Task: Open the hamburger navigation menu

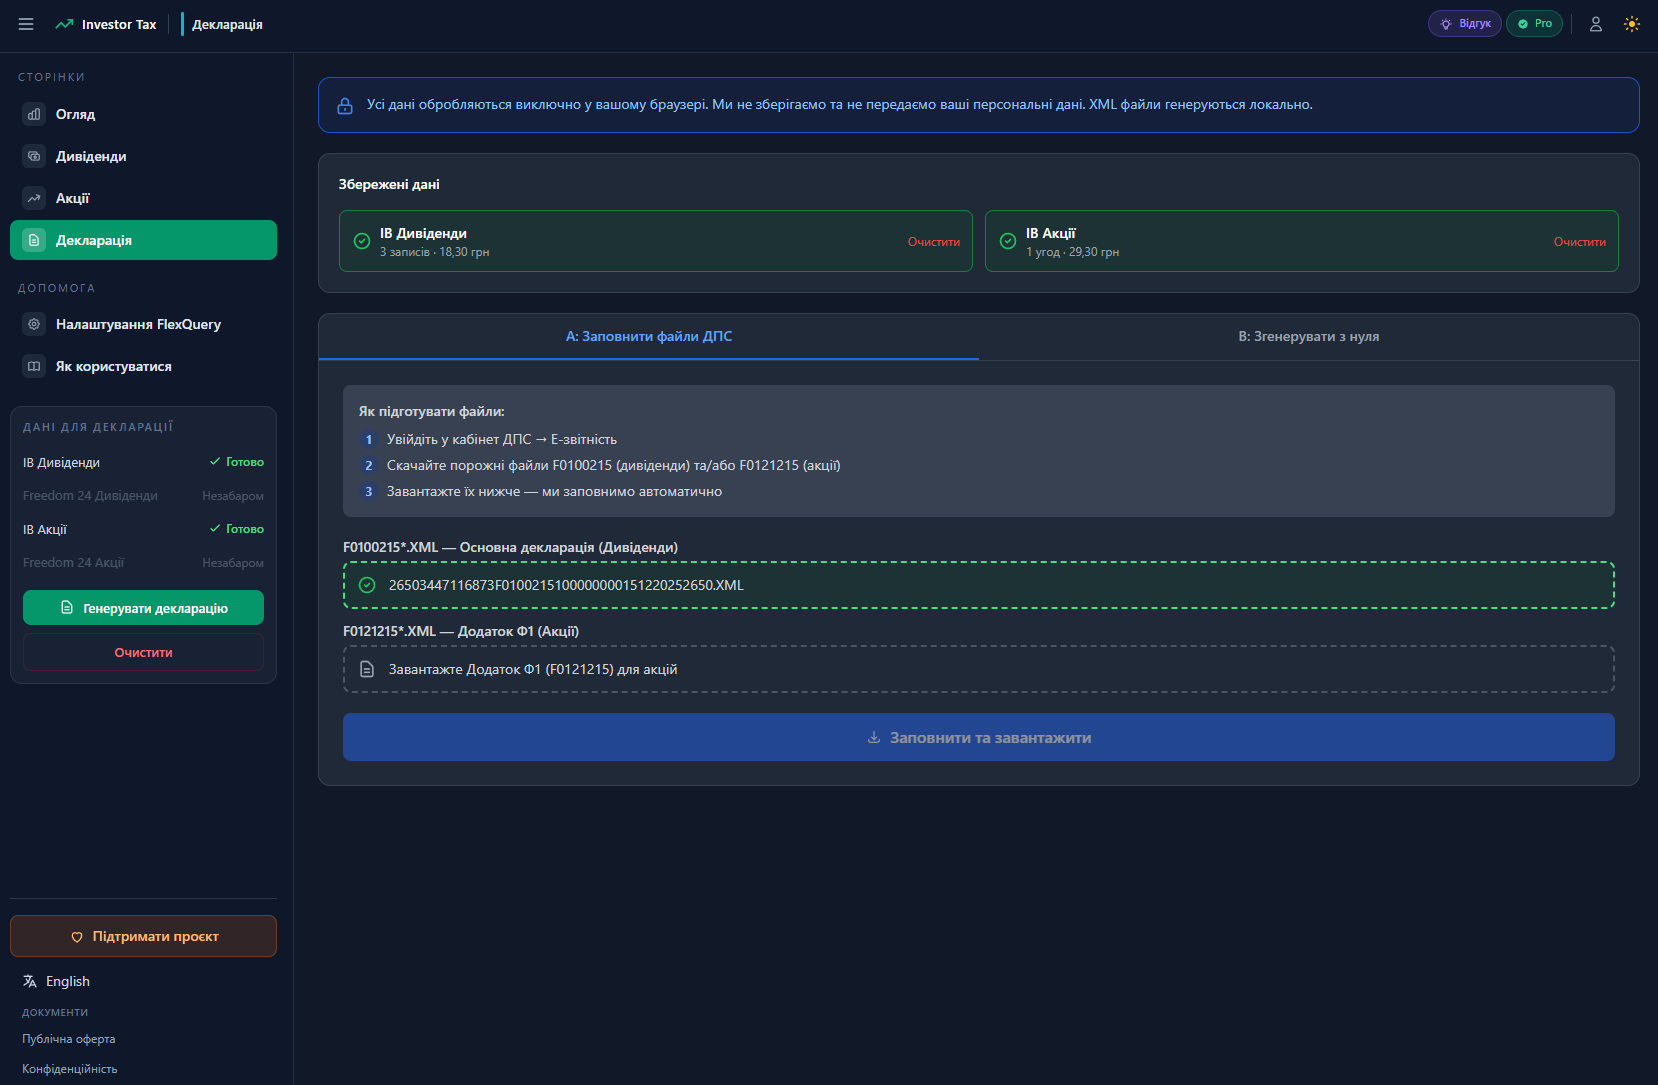Action: pyautogui.click(x=26, y=23)
